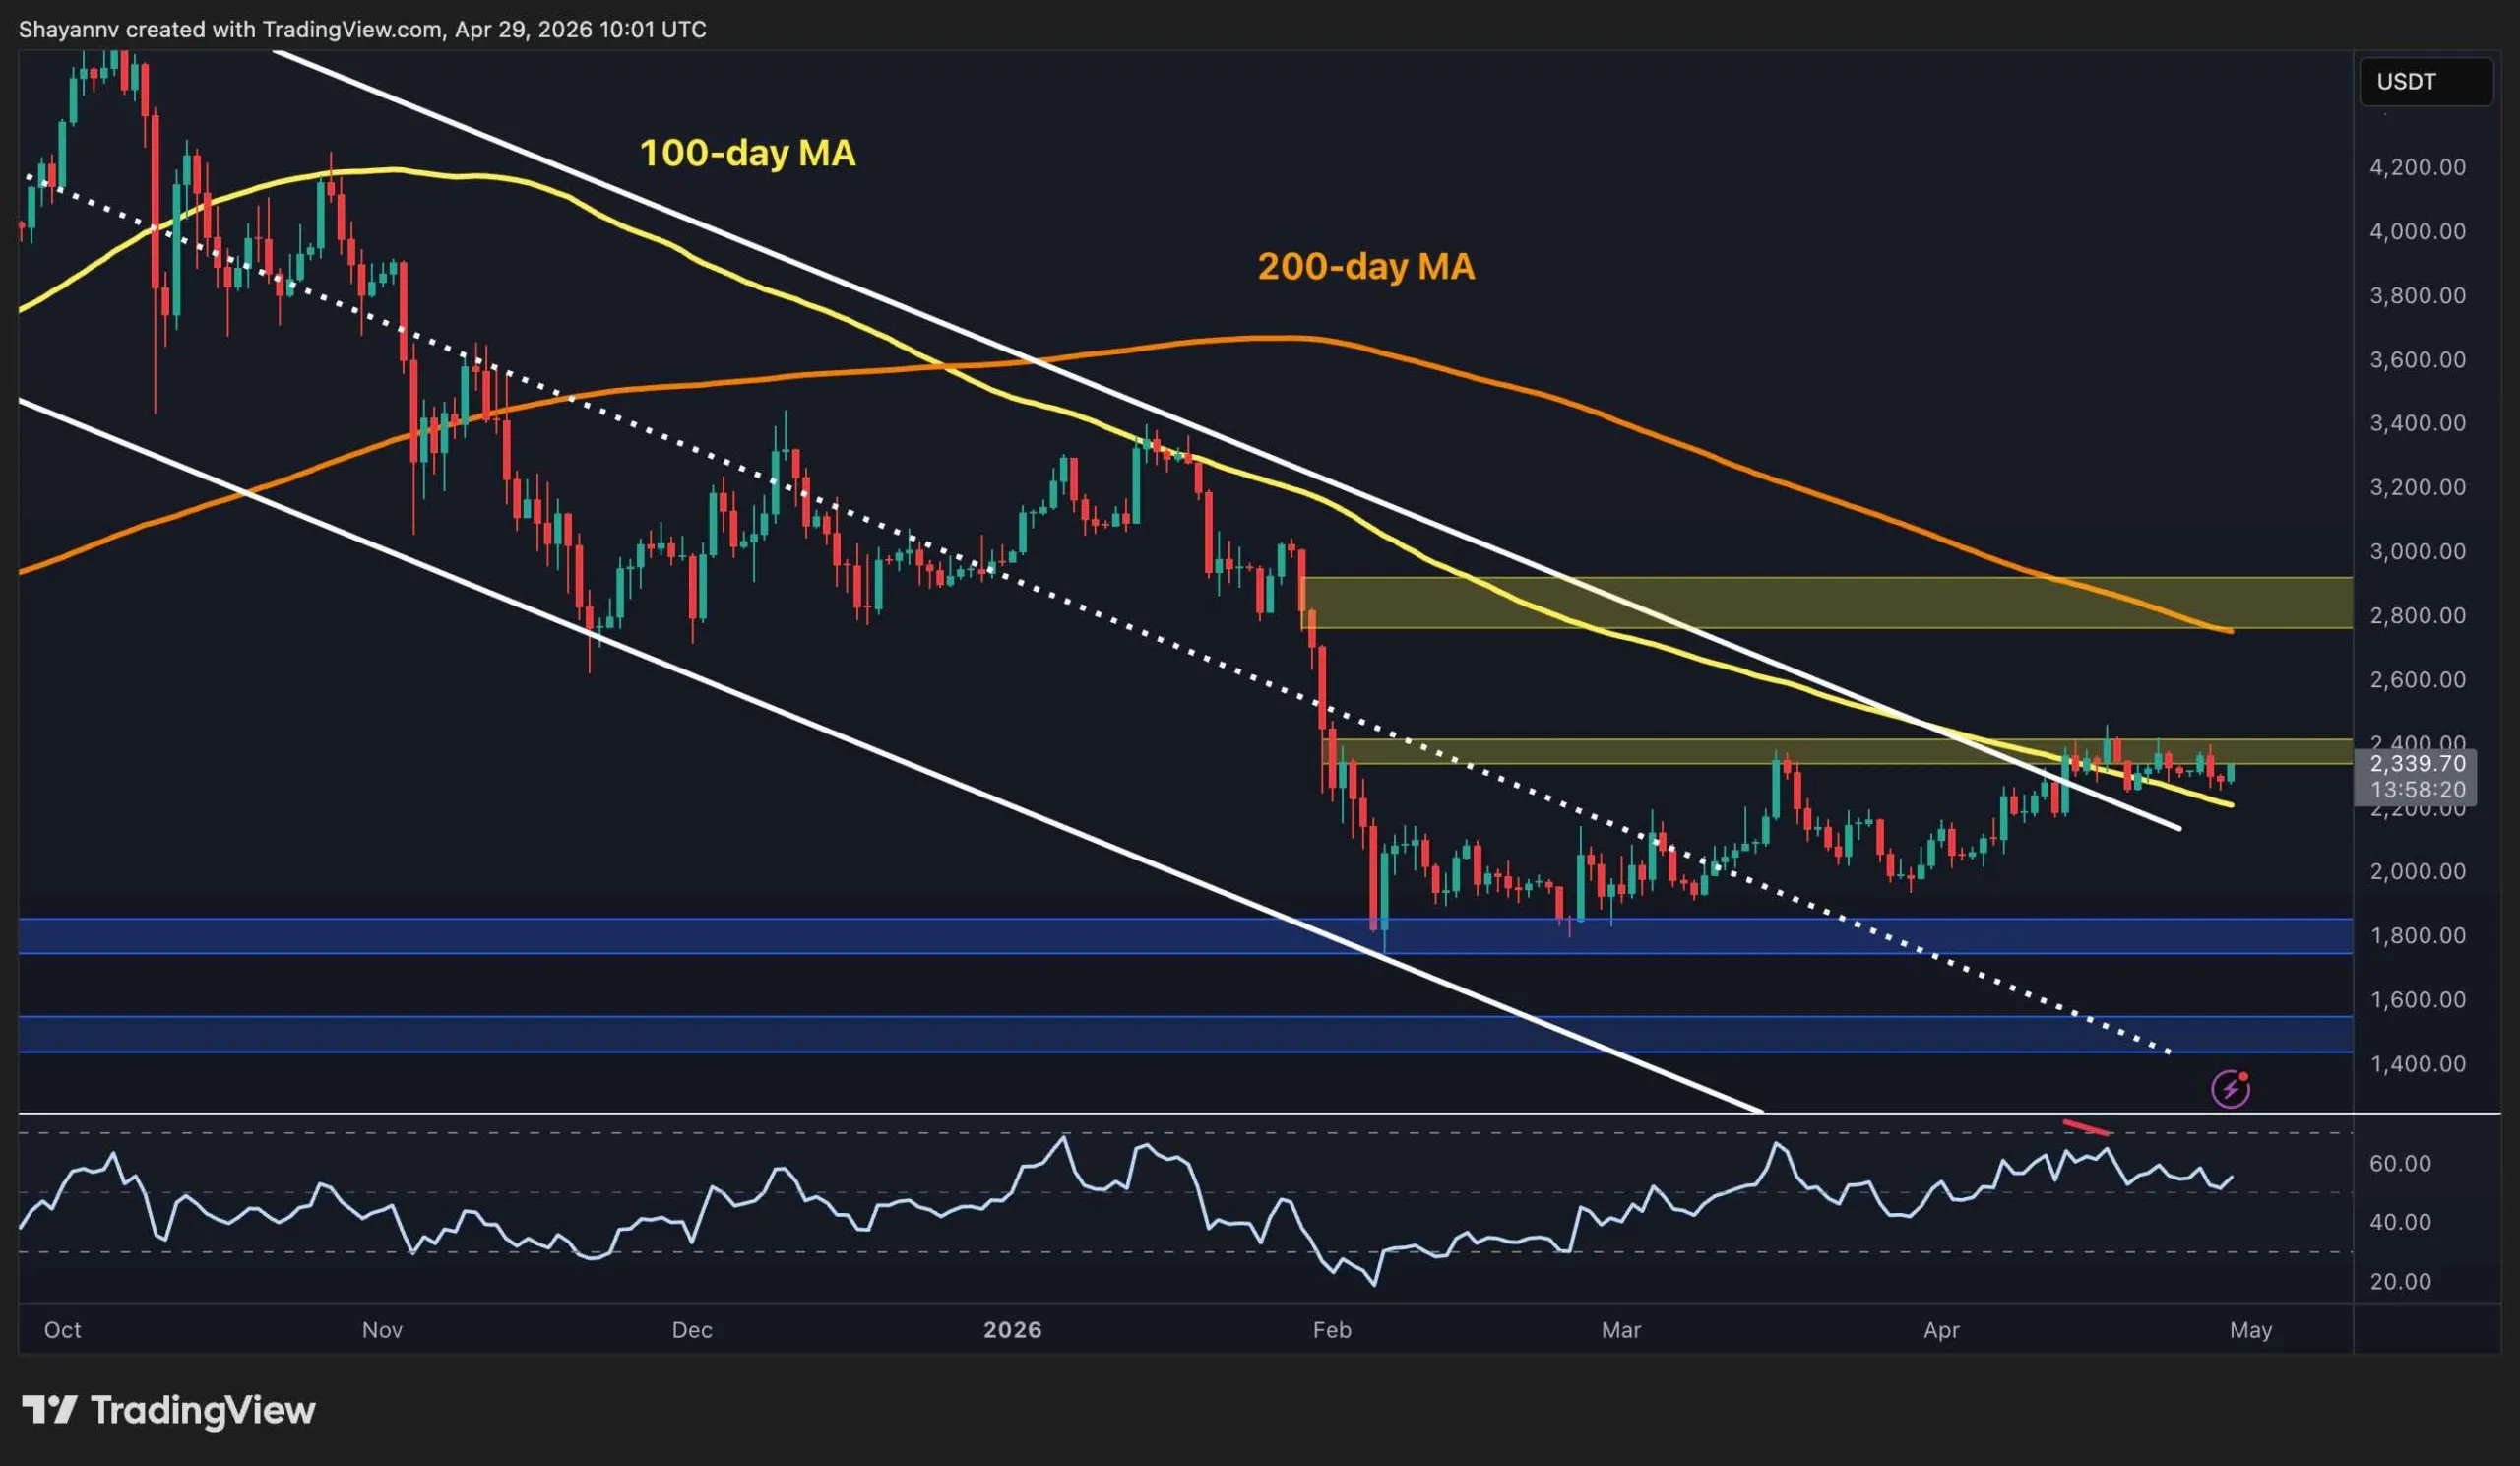Click the Shayannv chart attribution header text
This screenshot has width=2520, height=1466.
pos(362,29)
